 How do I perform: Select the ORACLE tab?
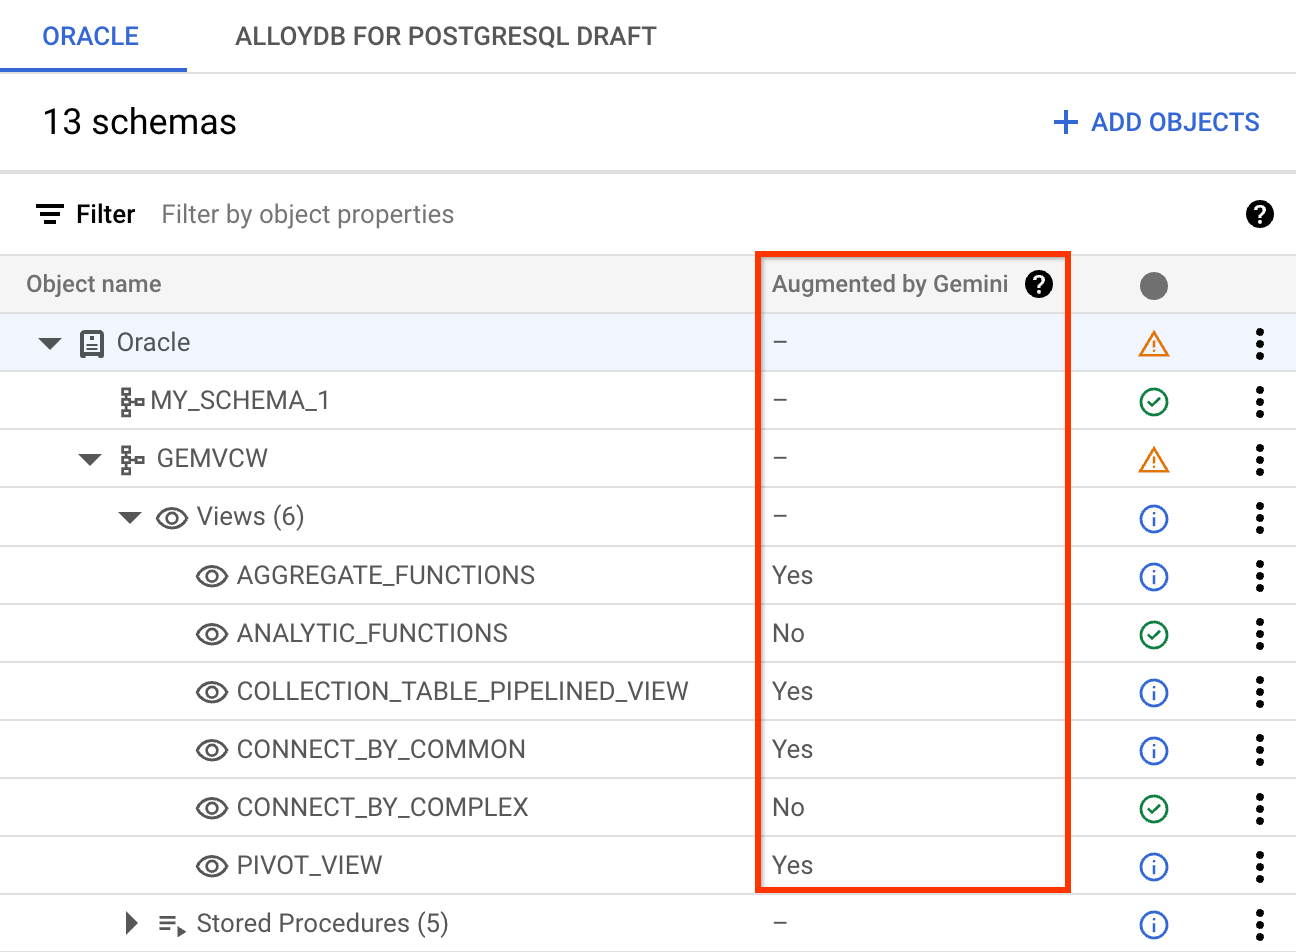(90, 35)
